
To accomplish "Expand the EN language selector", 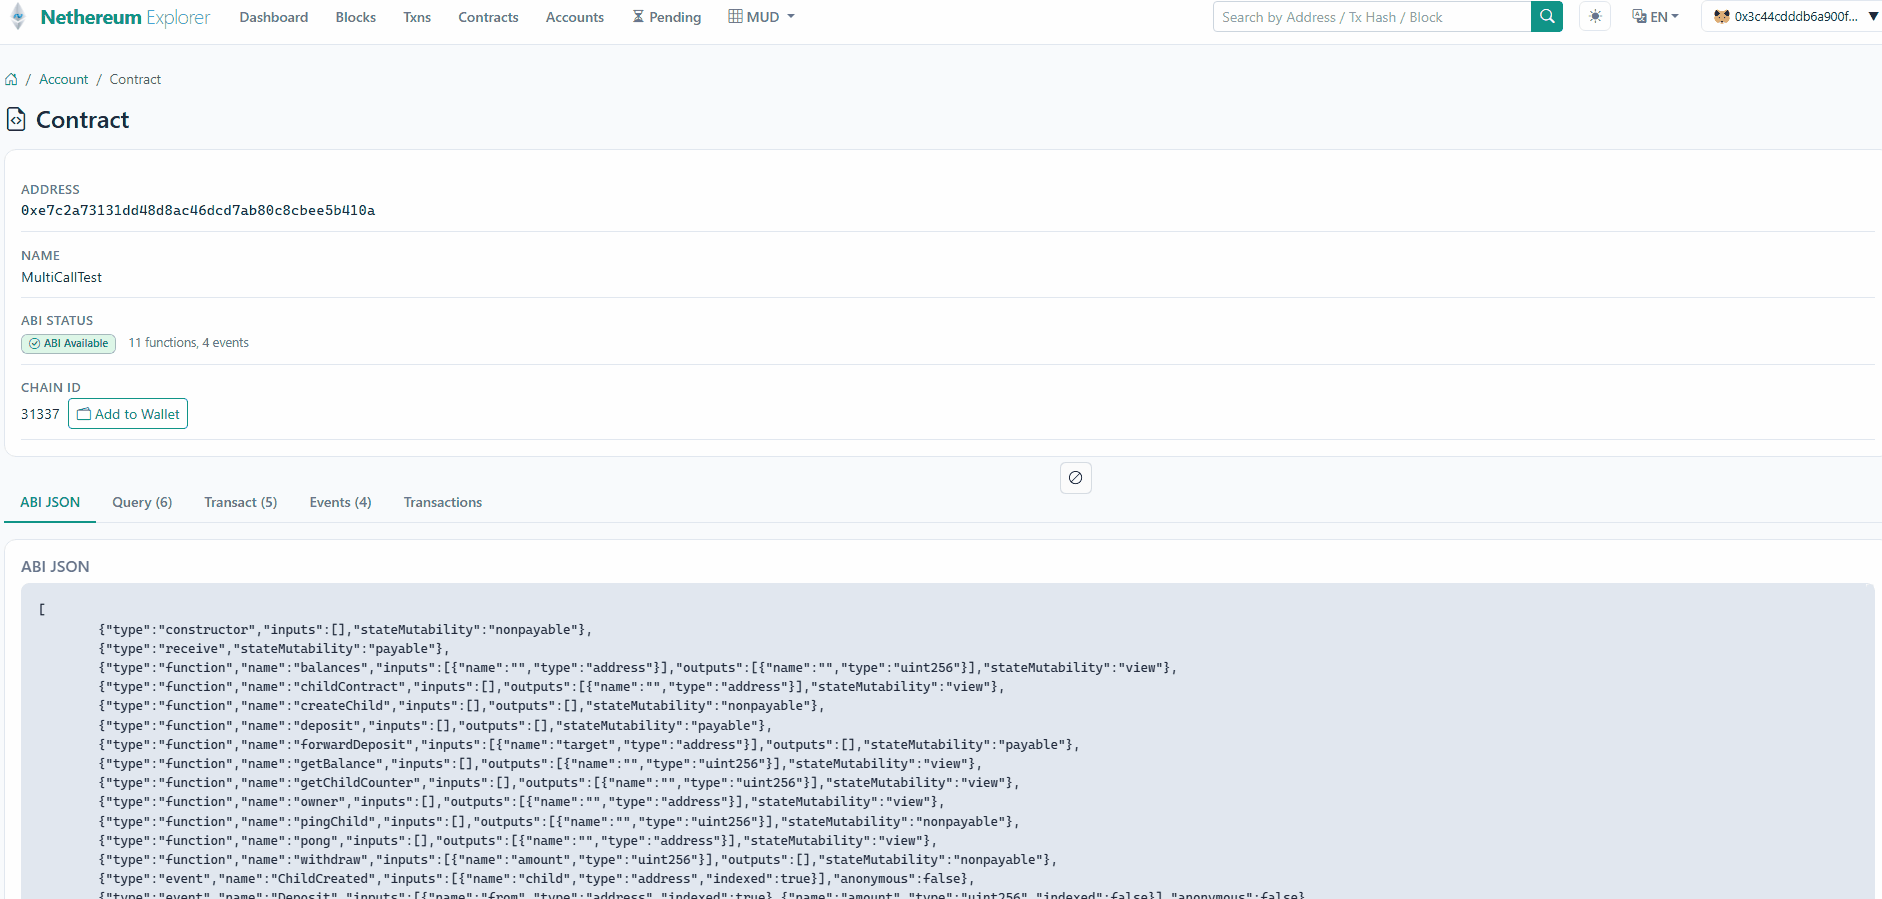I will tap(1655, 17).
